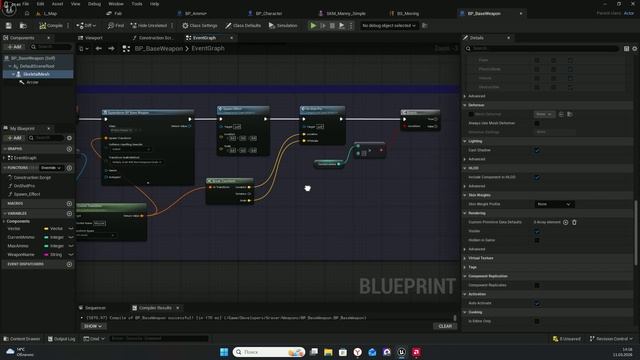Image resolution: width=640 pixels, height=360 pixels.
Task: Open the Spawn_Effect function
Action: coord(27,194)
